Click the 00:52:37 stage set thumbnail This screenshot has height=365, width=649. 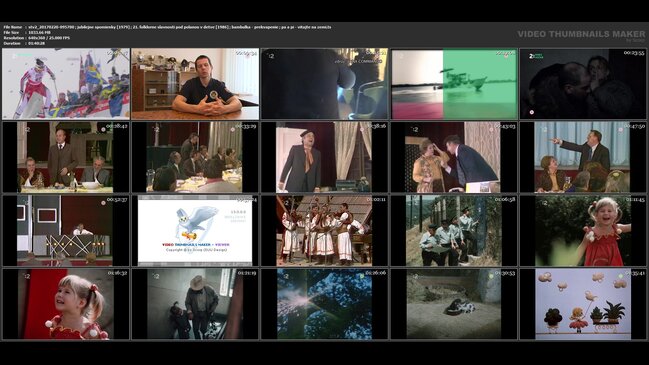coord(66,231)
